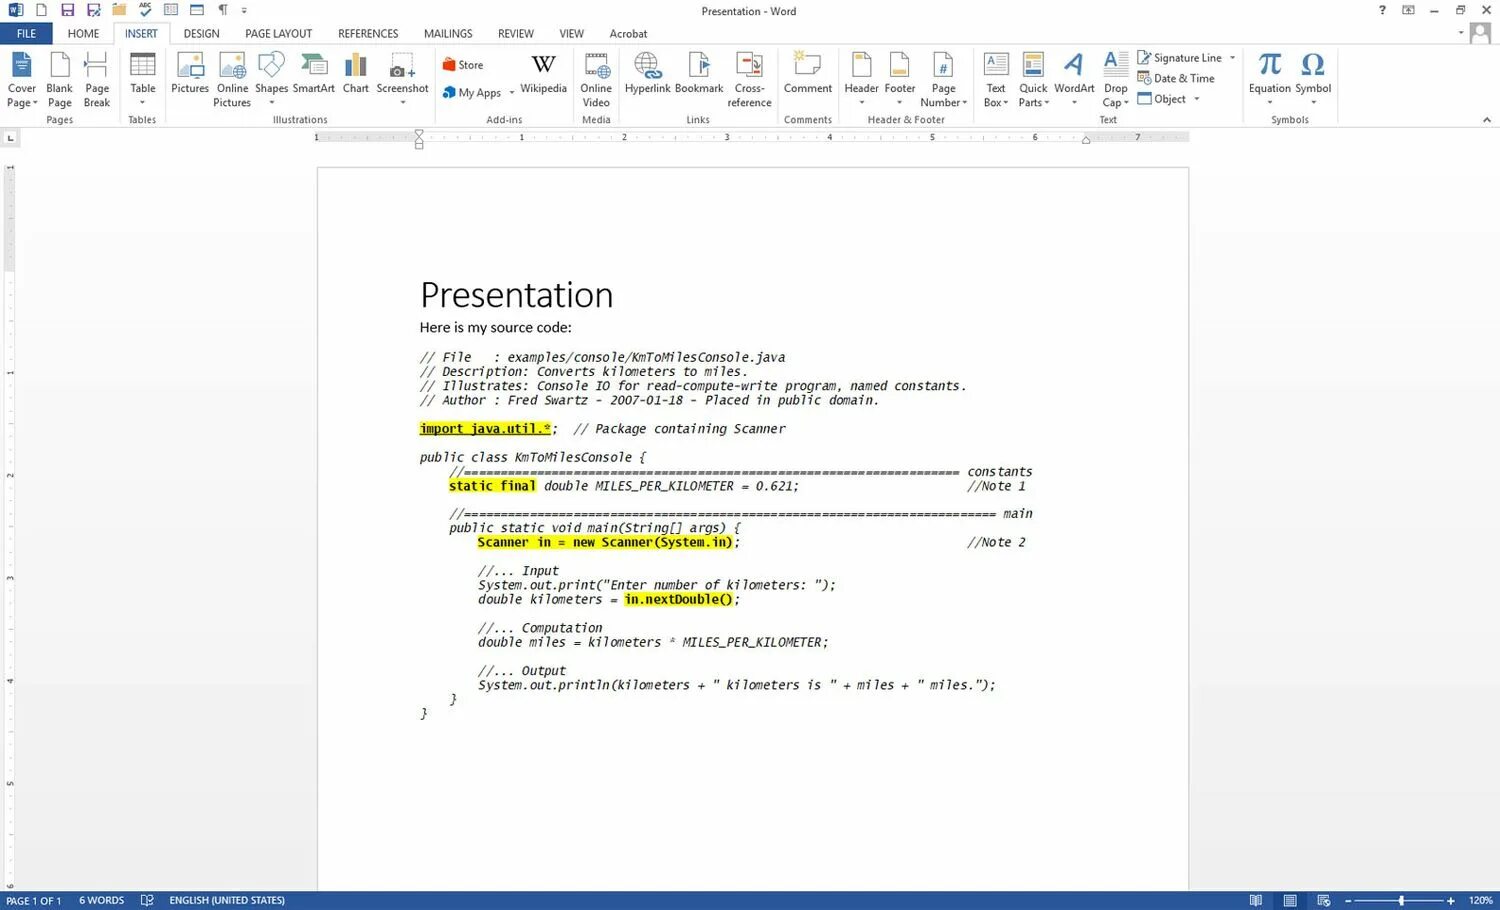Switch to the DESIGN tab
Screen dimensions: 1500x910
pyautogui.click(x=201, y=34)
